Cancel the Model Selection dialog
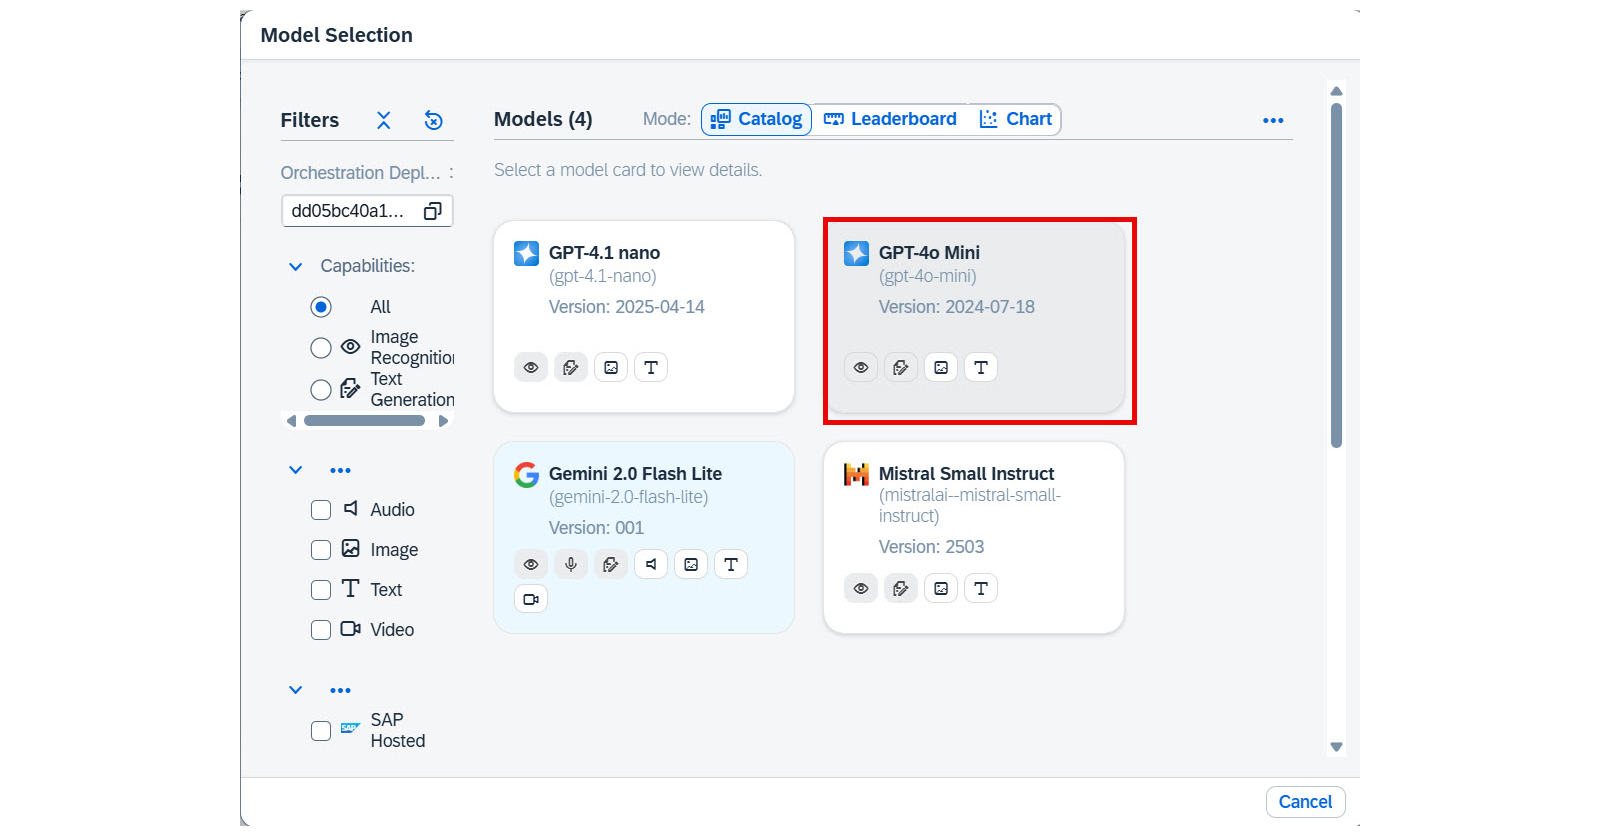This screenshot has height=836, width=1600. [1305, 802]
